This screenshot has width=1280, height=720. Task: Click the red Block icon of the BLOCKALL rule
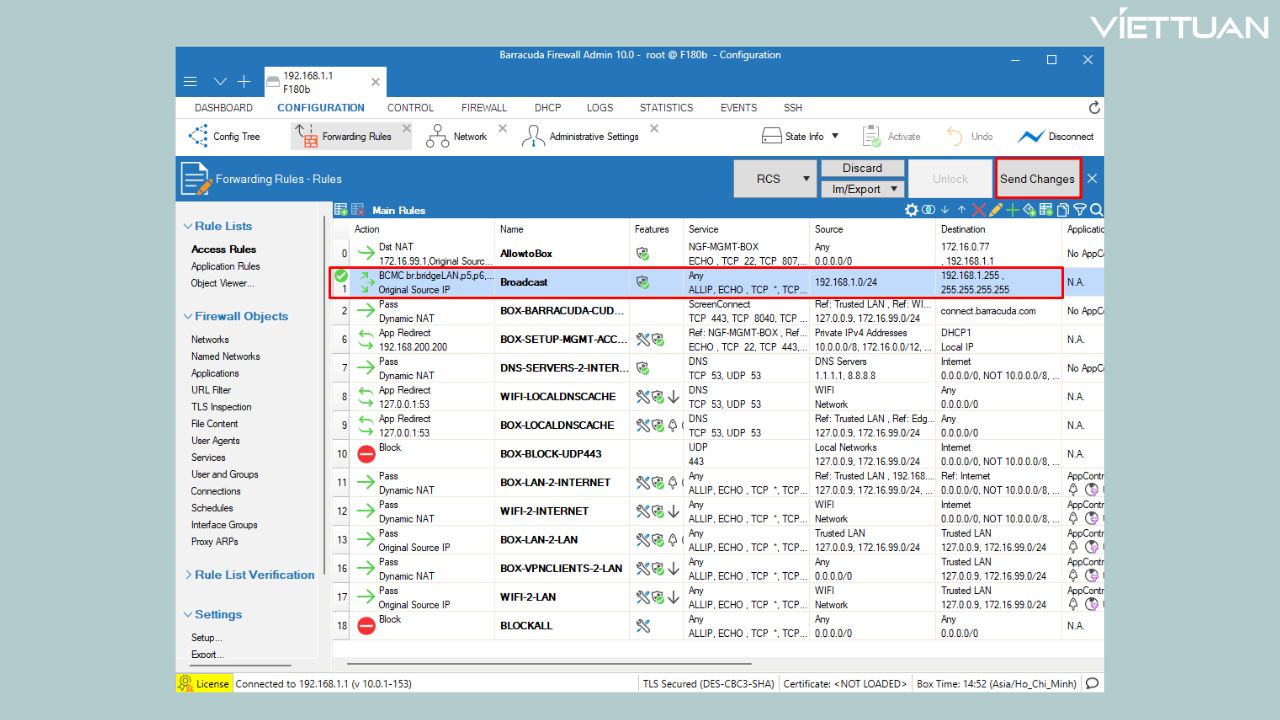(366, 625)
